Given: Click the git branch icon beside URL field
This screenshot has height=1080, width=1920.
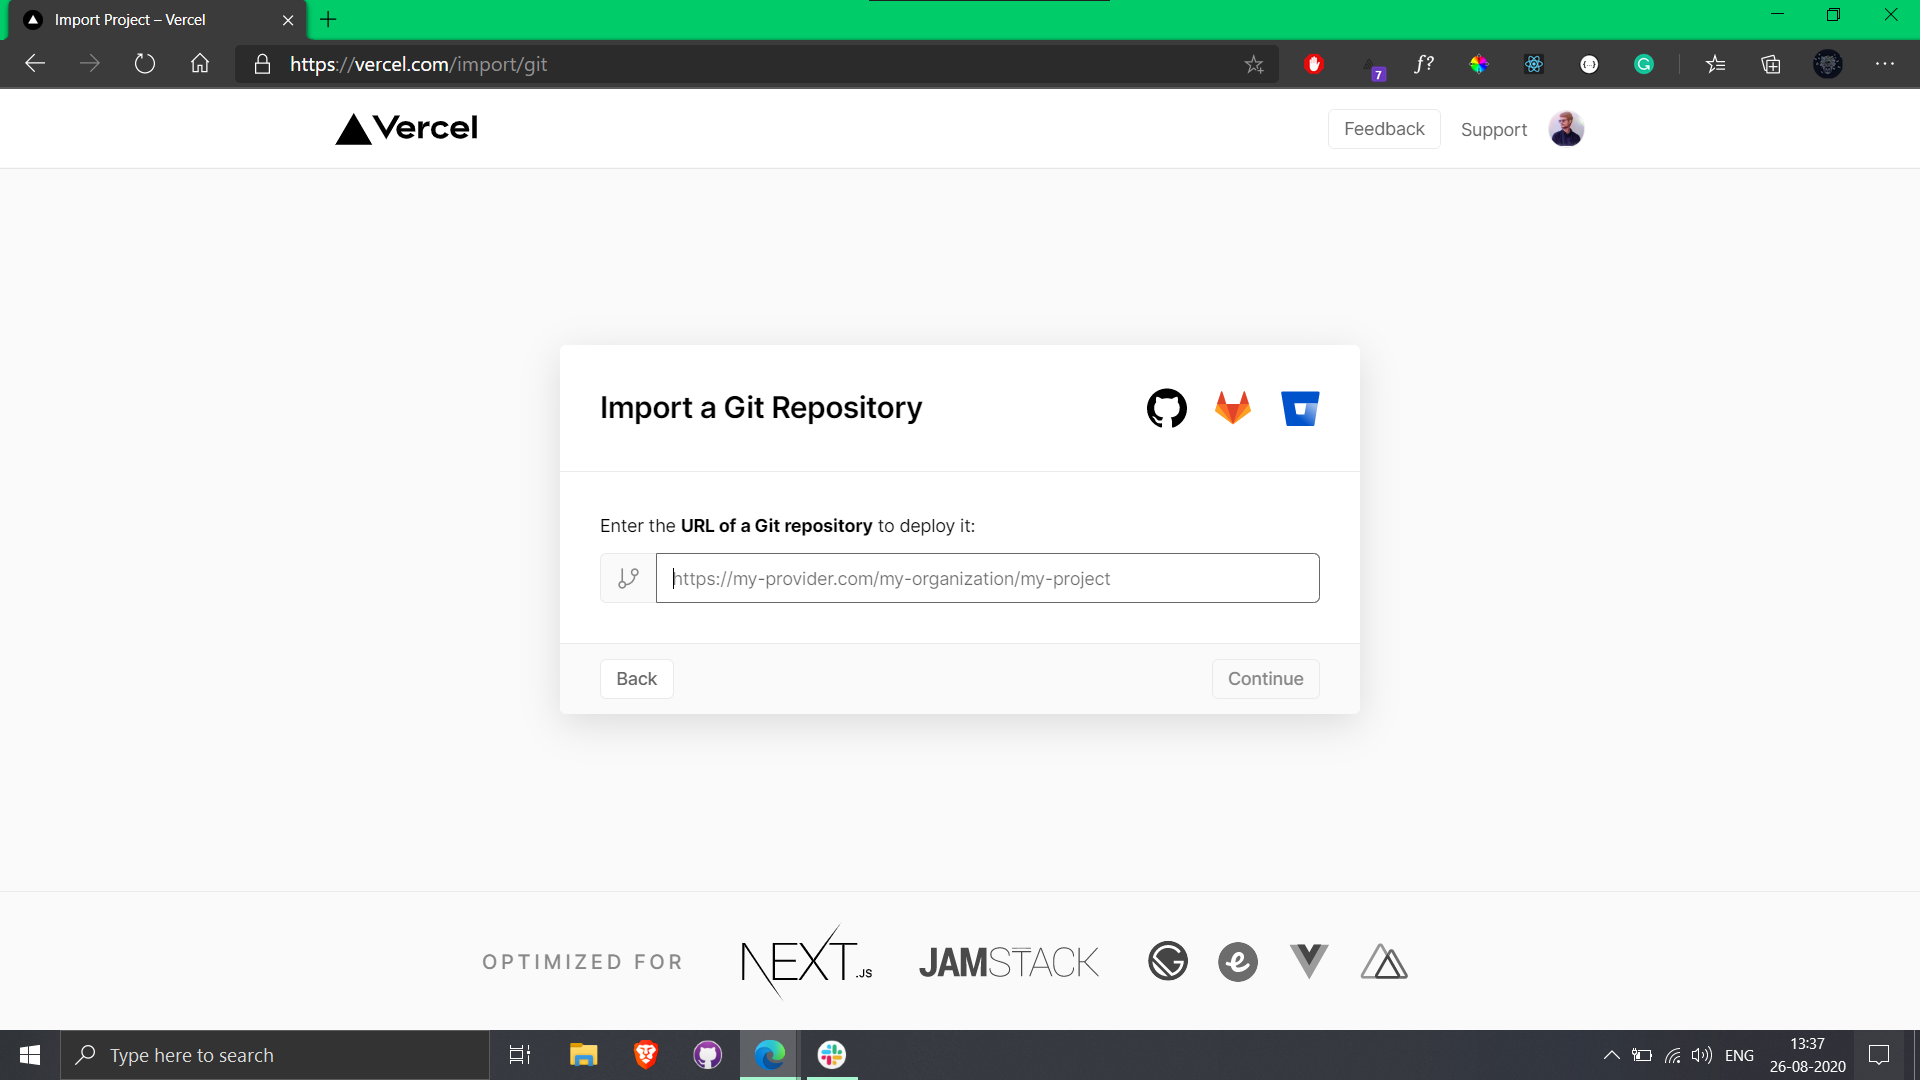Looking at the screenshot, I should [628, 578].
